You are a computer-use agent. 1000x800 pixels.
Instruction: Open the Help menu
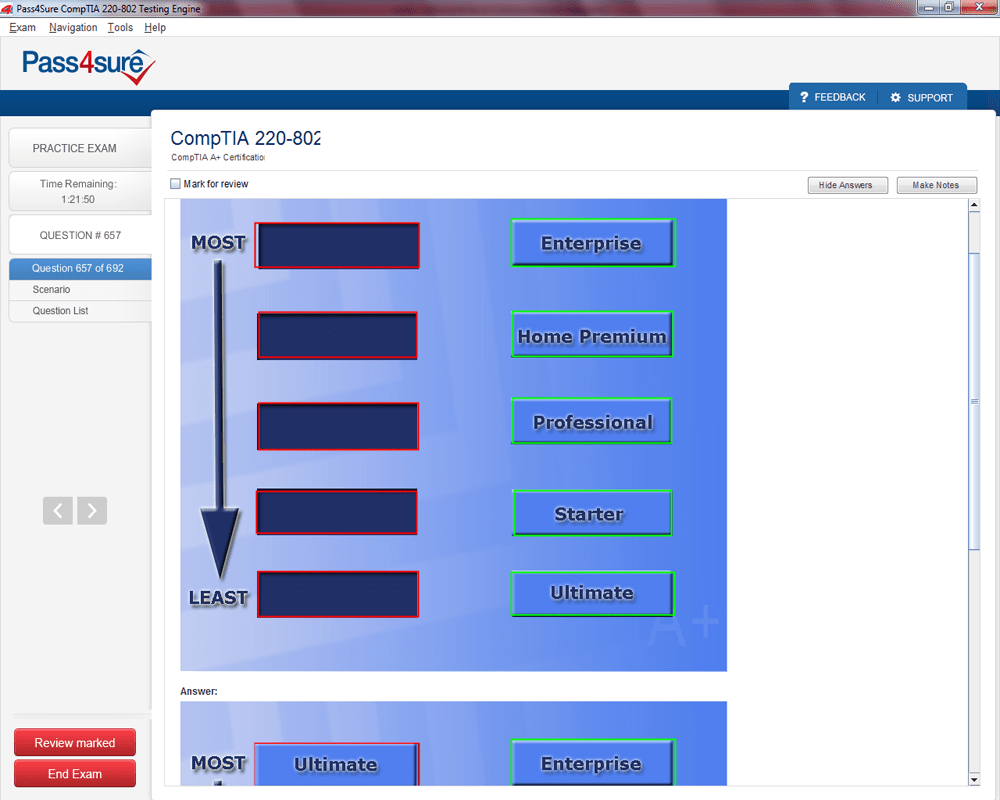click(x=155, y=27)
